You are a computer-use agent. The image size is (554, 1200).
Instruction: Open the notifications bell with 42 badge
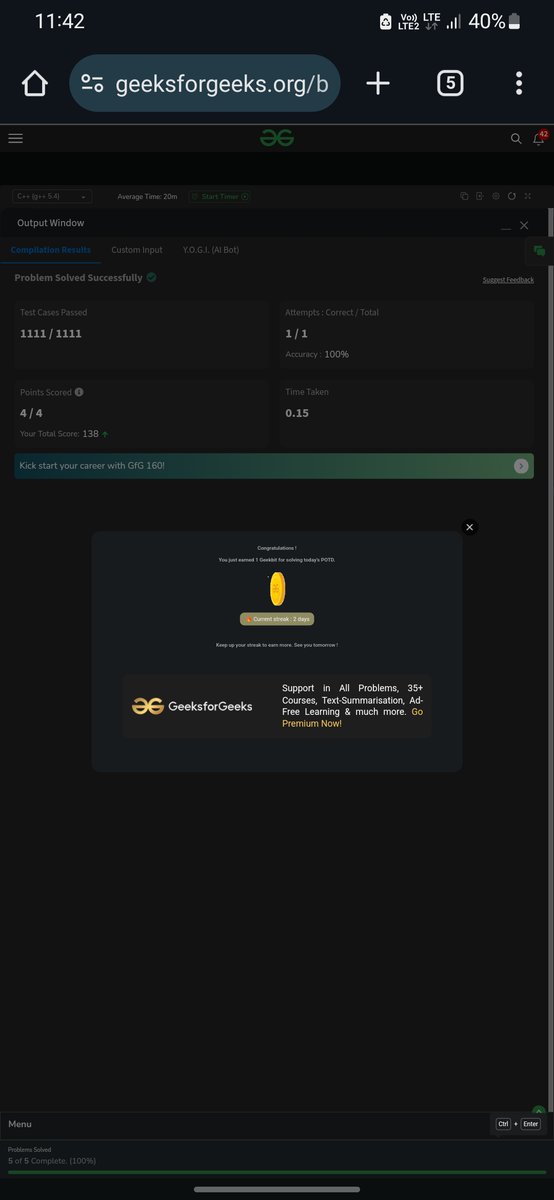pos(540,138)
